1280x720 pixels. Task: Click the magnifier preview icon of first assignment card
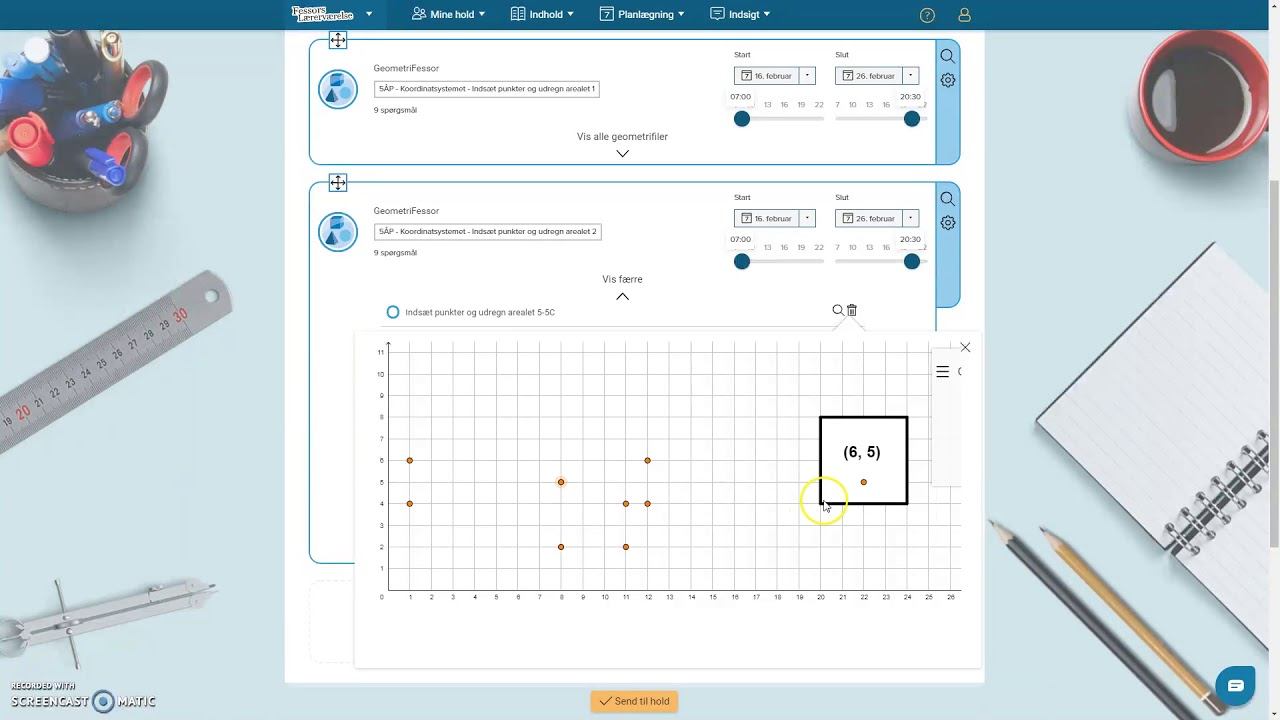click(x=947, y=57)
